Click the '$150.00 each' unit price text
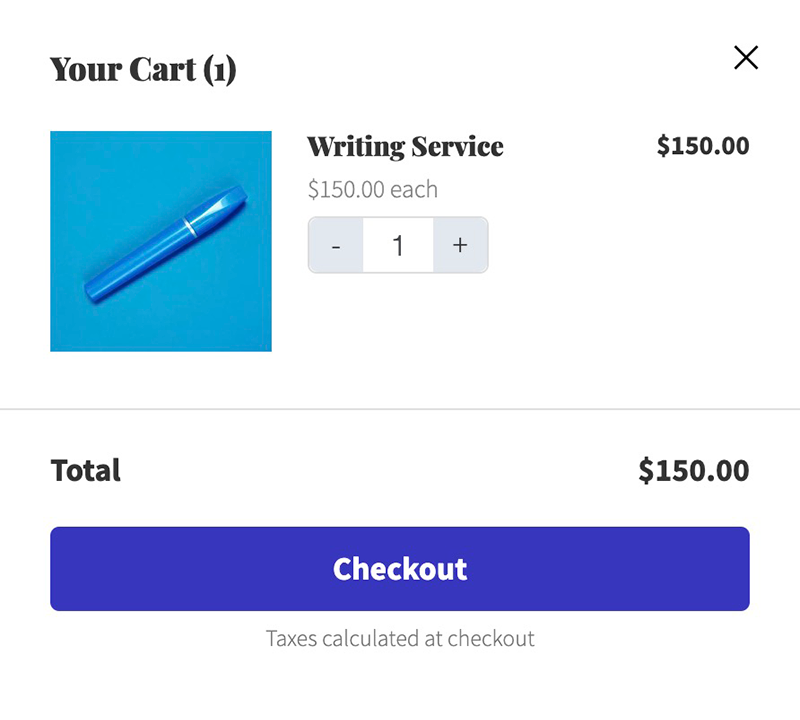The image size is (800, 720). 373,189
